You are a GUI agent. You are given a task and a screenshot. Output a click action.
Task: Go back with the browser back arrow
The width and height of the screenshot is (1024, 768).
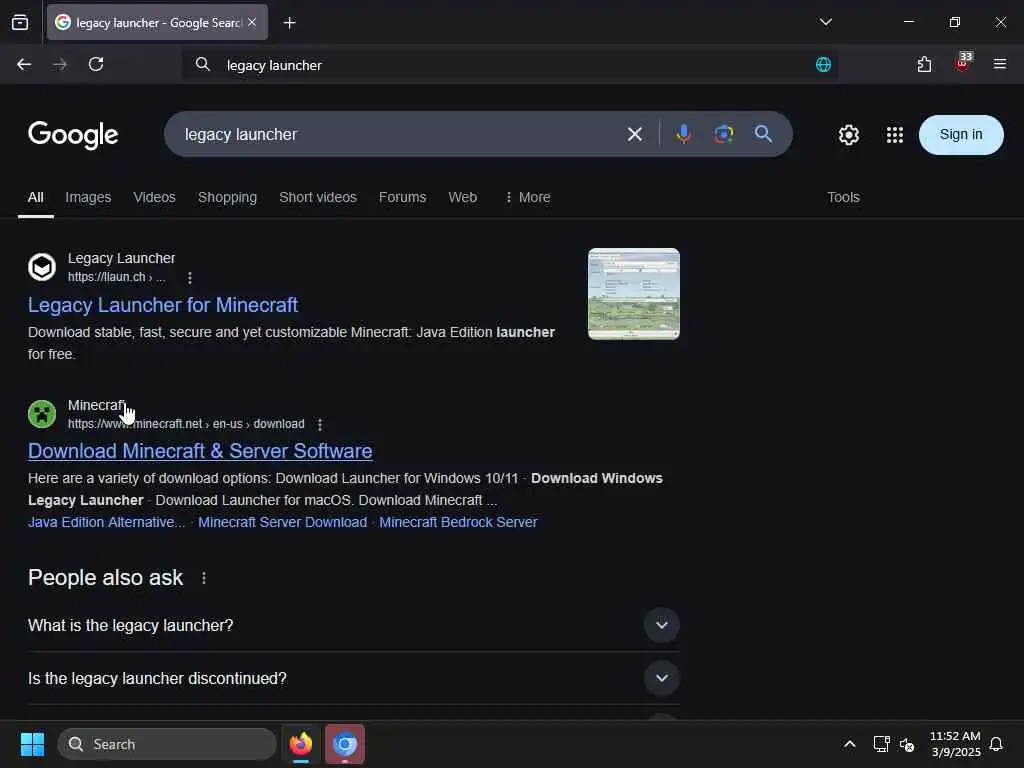coord(24,64)
